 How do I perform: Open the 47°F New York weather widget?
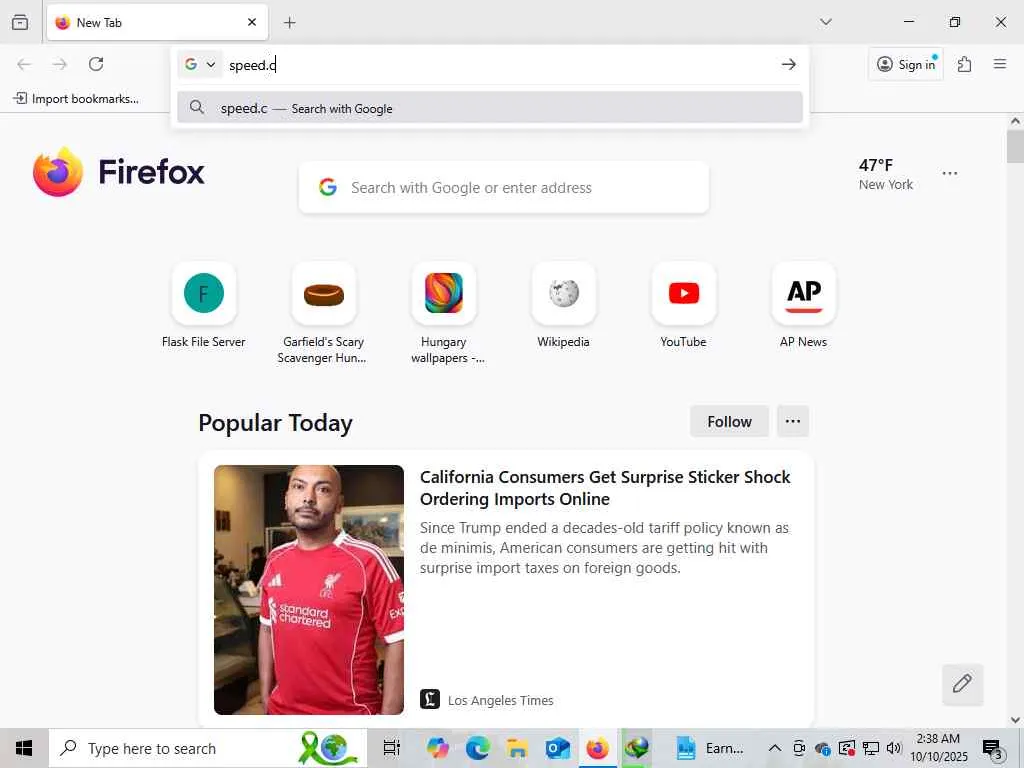pos(886,174)
